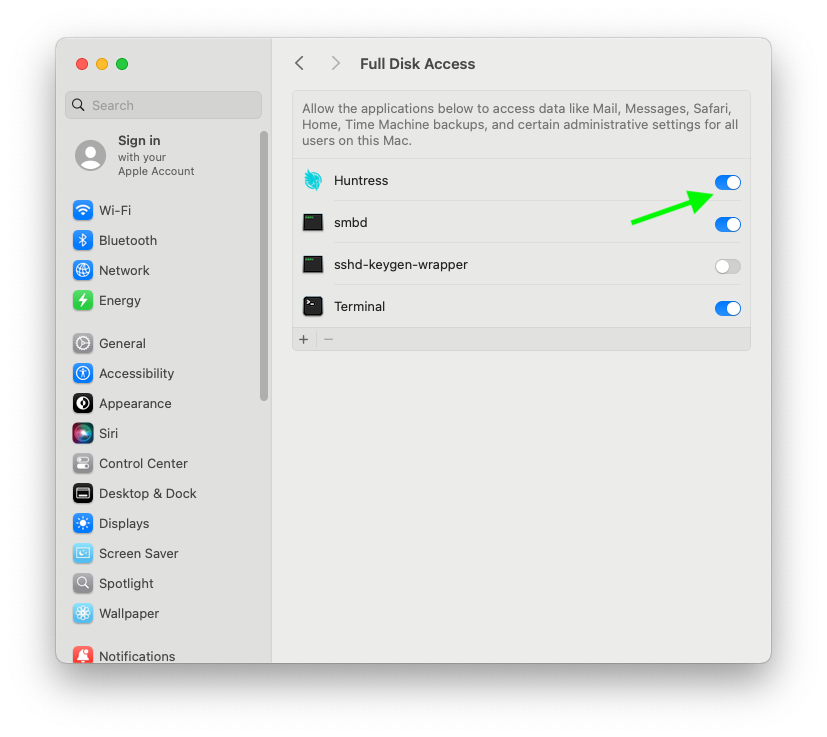Open the Appearance icon
Image resolution: width=827 pixels, height=737 pixels.
[83, 404]
